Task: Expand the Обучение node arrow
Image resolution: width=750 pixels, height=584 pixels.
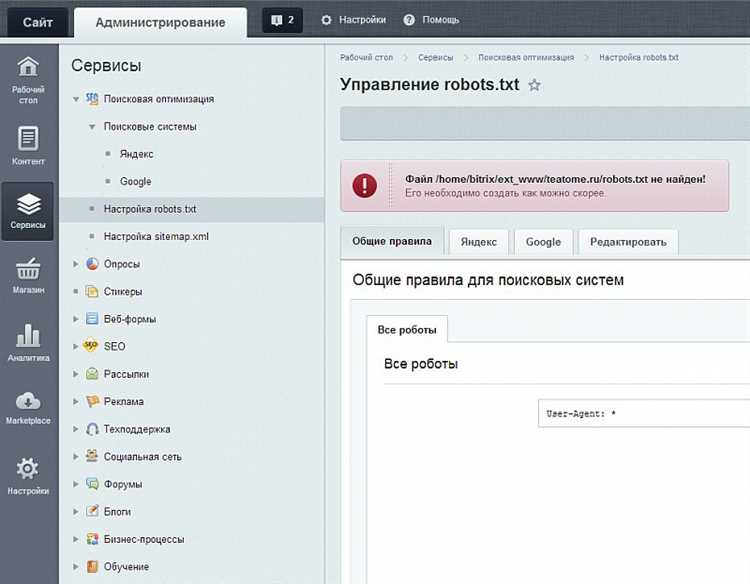Action: click(x=76, y=566)
